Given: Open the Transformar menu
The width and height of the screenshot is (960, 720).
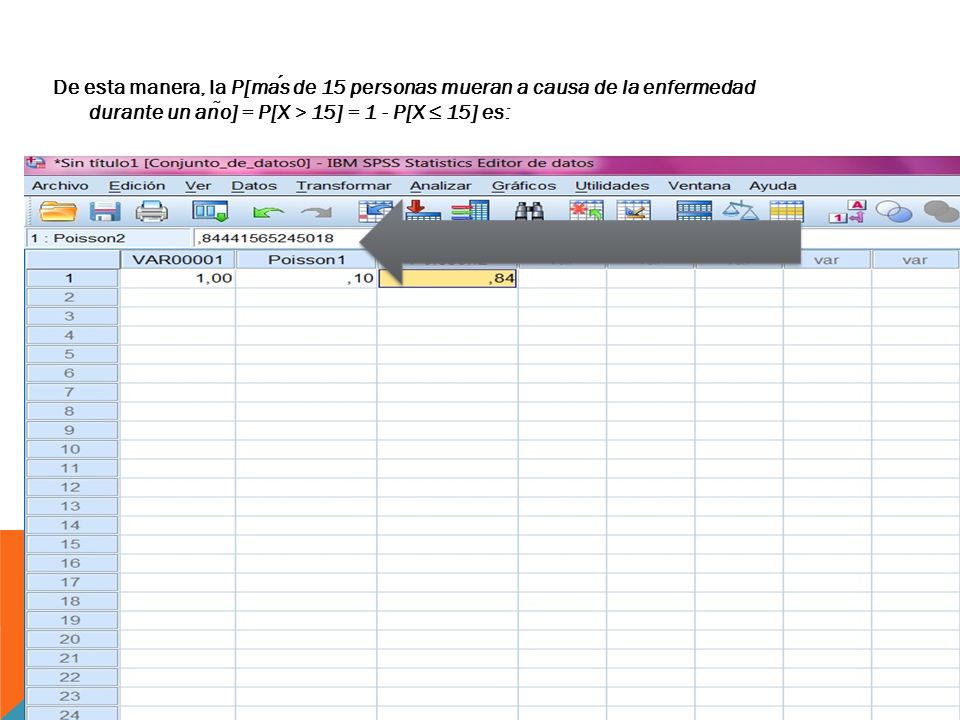Looking at the screenshot, I should (343, 186).
